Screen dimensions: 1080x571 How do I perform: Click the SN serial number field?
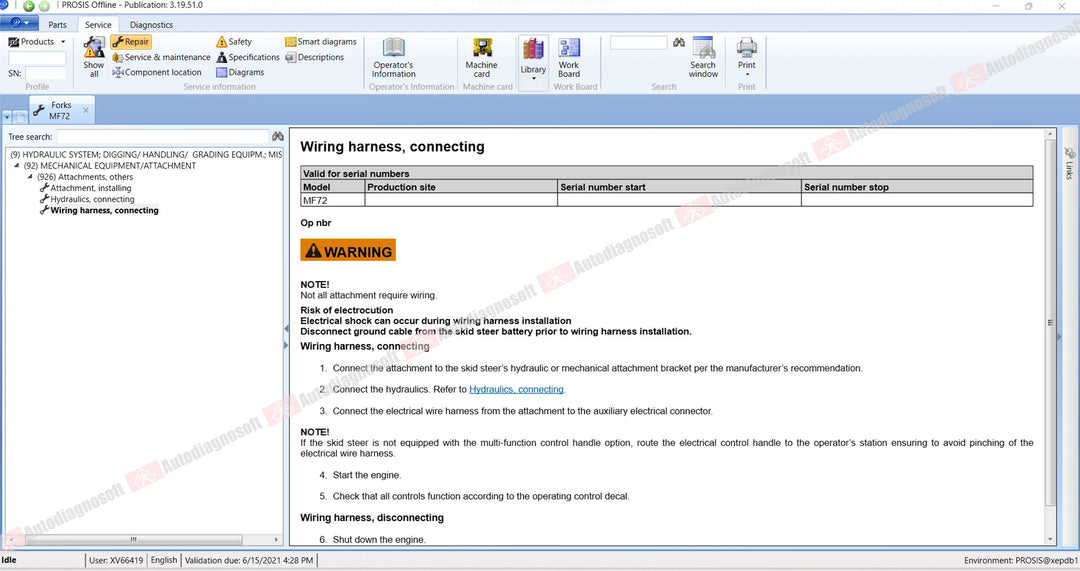45,73
